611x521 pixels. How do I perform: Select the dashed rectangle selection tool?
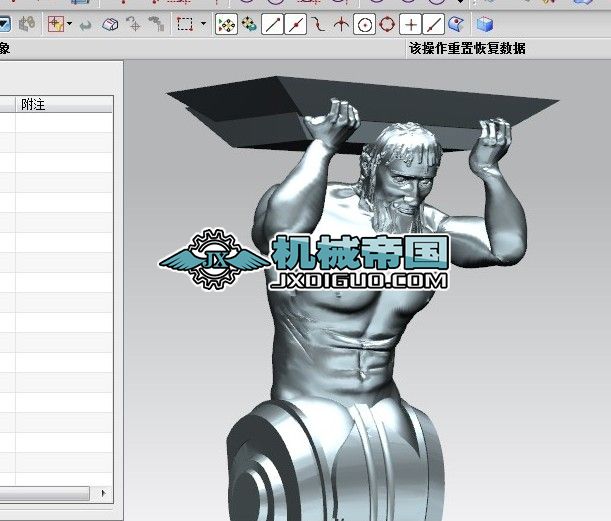(x=185, y=24)
